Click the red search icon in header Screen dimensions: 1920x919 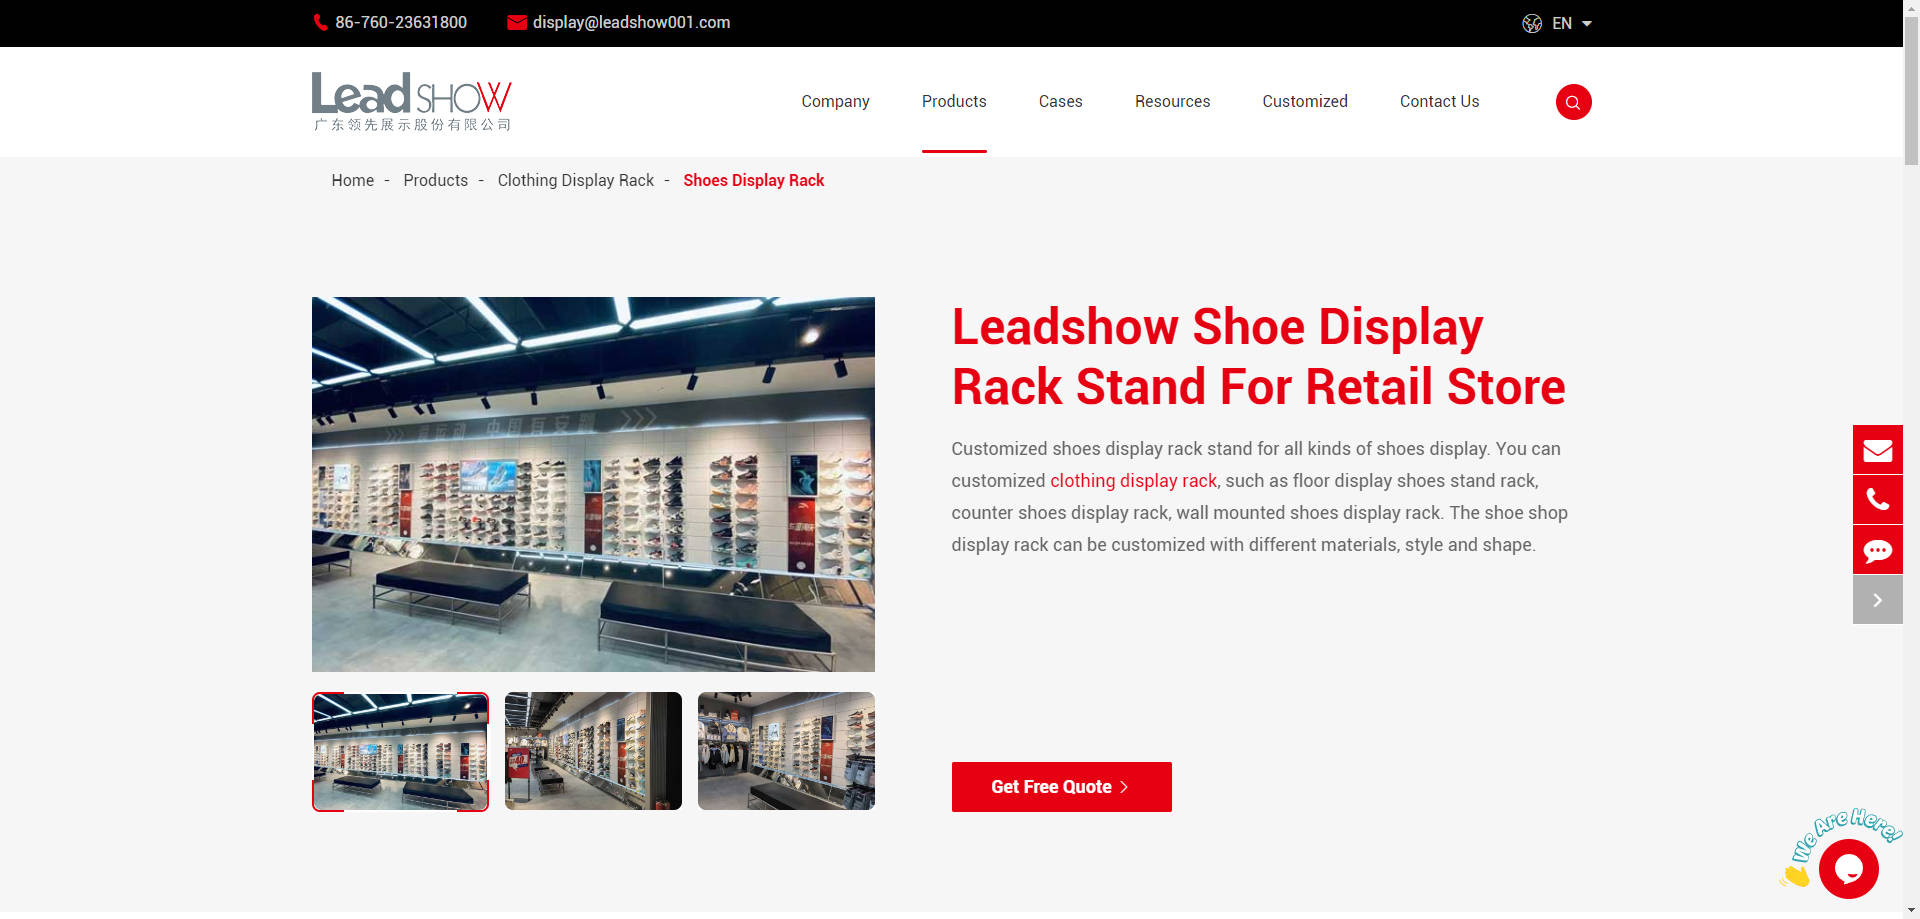point(1573,102)
